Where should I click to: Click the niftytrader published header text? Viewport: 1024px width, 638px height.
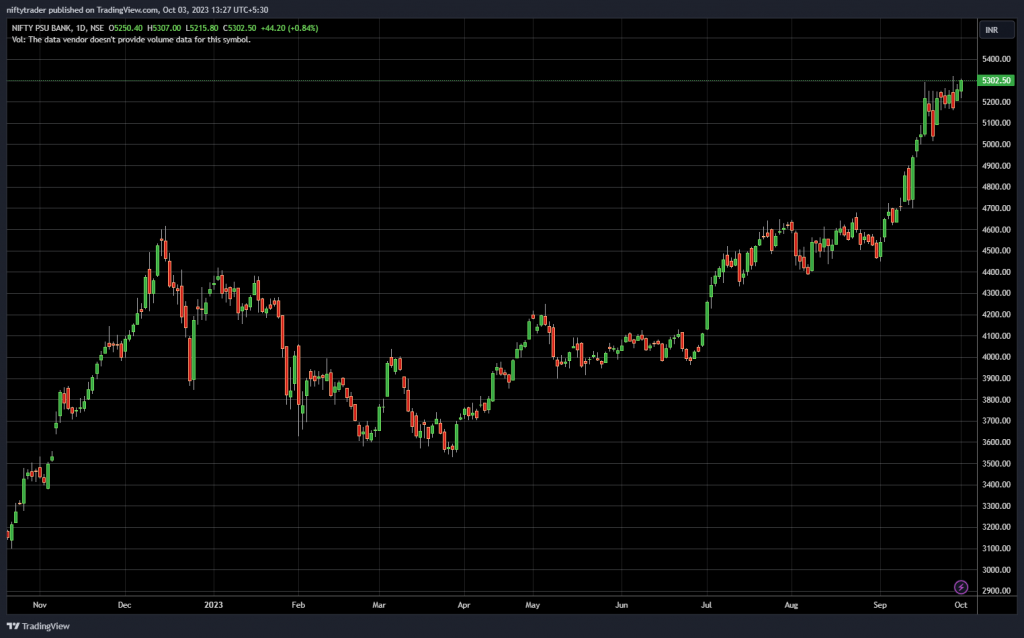pyautogui.click(x=137, y=10)
